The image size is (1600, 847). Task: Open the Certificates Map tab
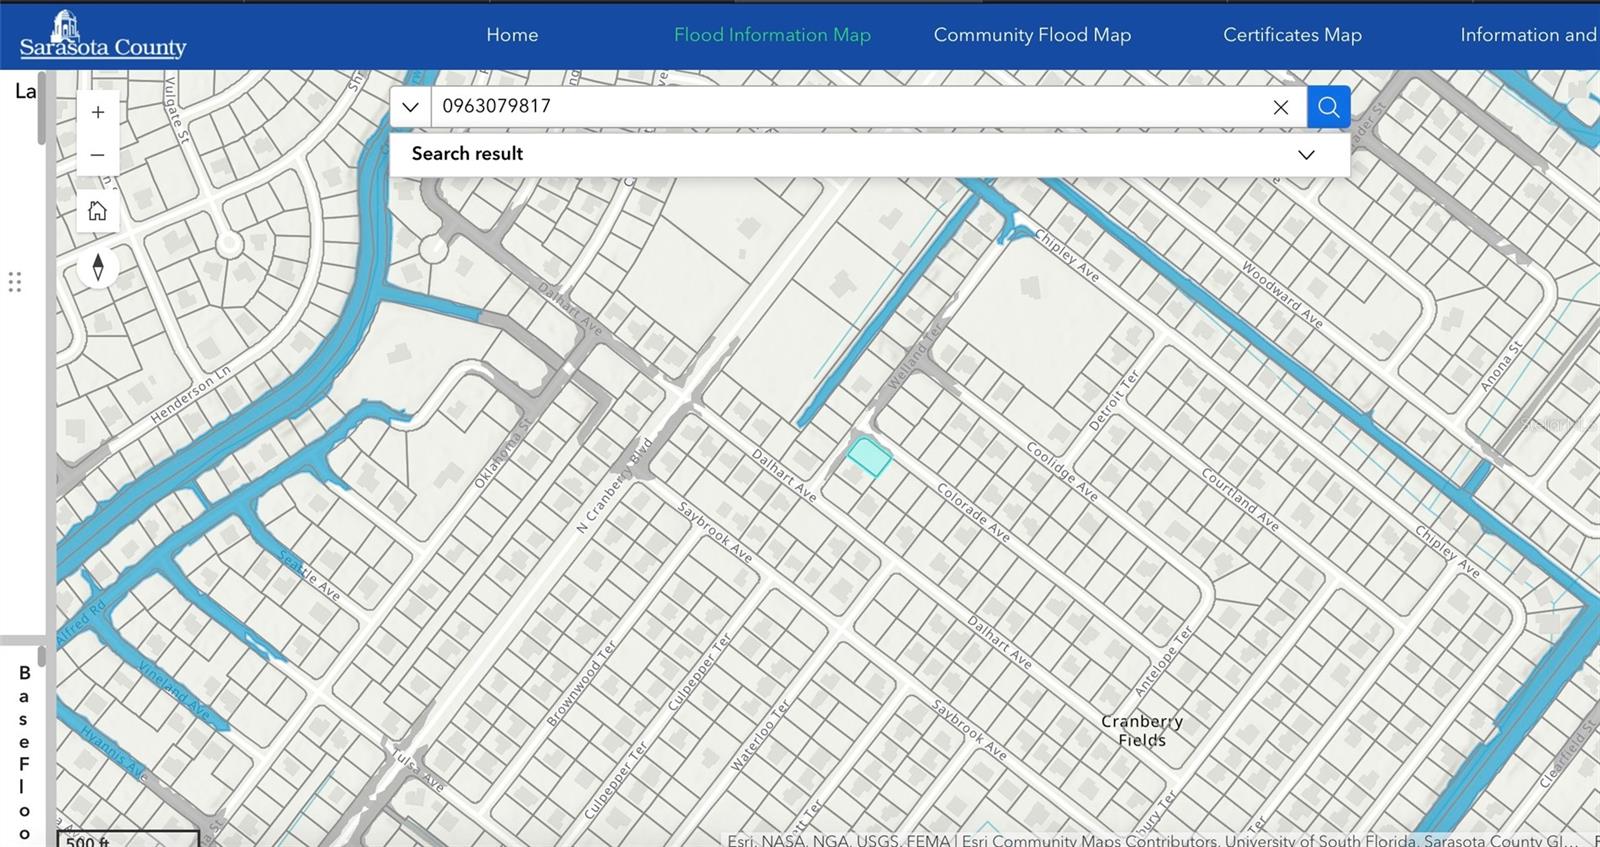[1292, 35]
